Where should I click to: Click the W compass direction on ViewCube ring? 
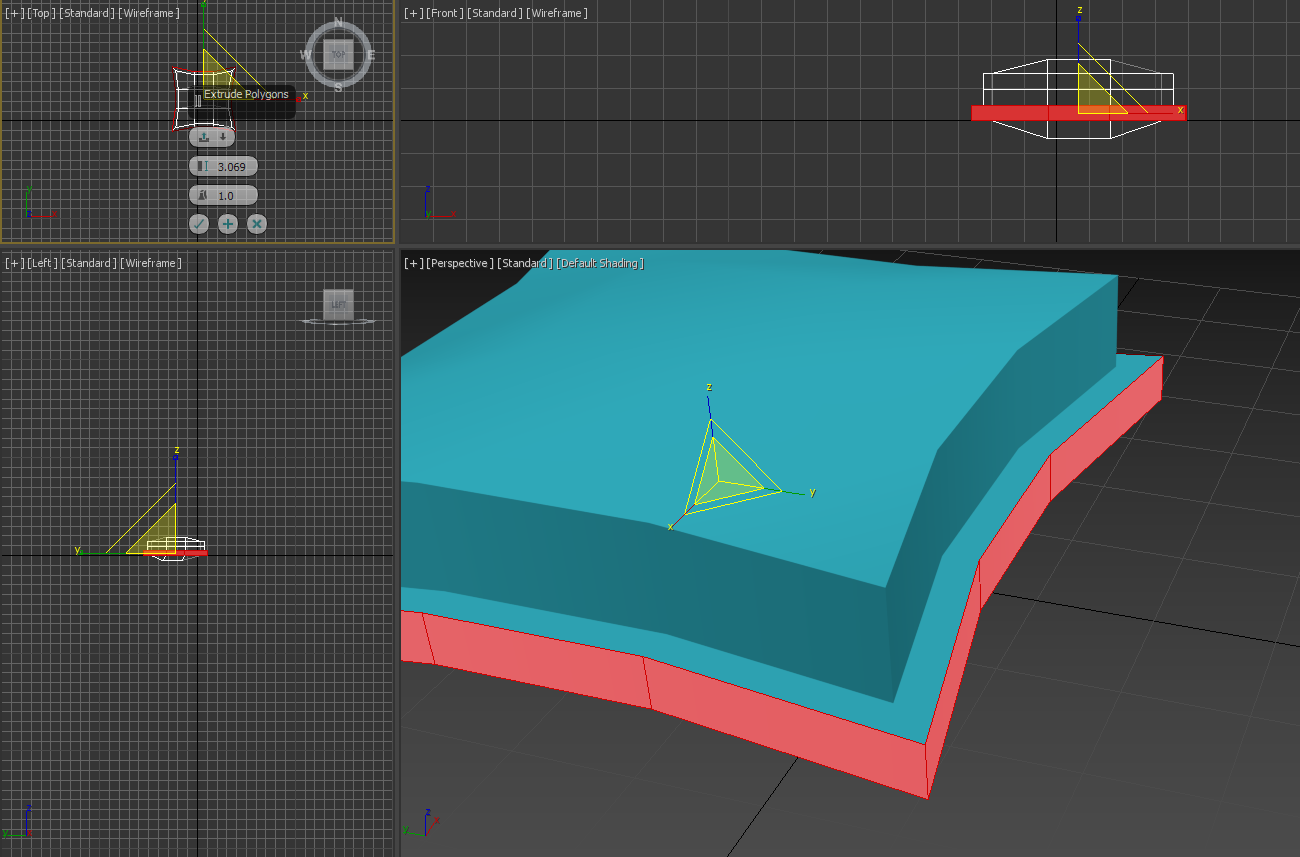click(306, 55)
